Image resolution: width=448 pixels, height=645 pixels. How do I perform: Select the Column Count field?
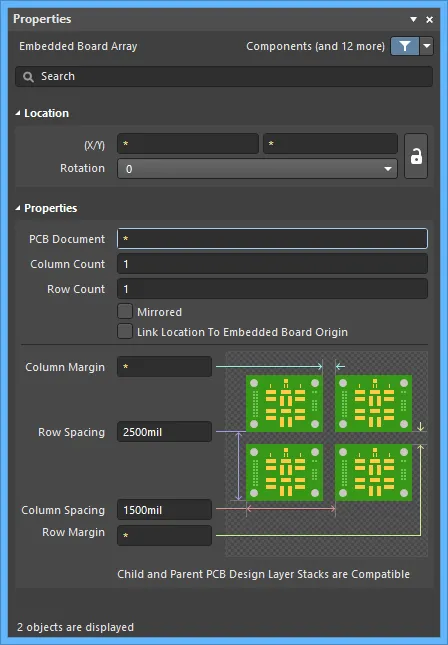pyautogui.click(x=272, y=264)
